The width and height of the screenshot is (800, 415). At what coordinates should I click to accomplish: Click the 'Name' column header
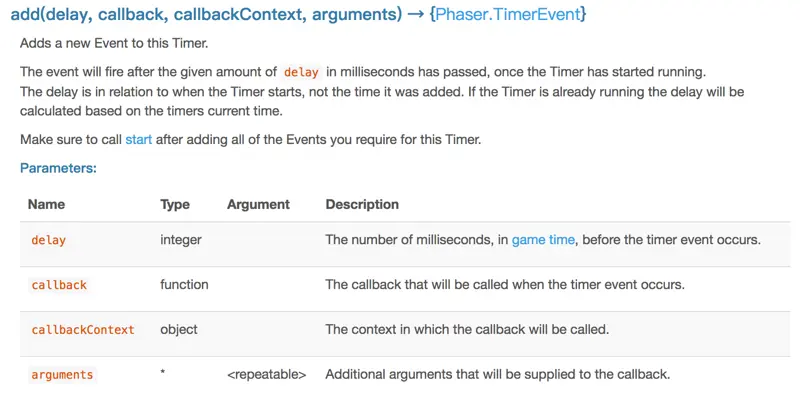click(x=46, y=204)
